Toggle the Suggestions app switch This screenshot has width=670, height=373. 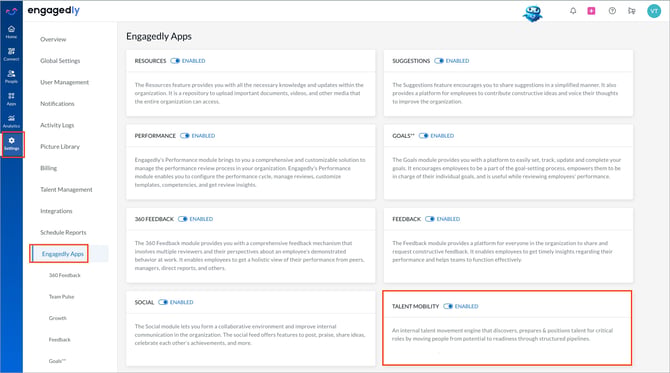coord(439,61)
